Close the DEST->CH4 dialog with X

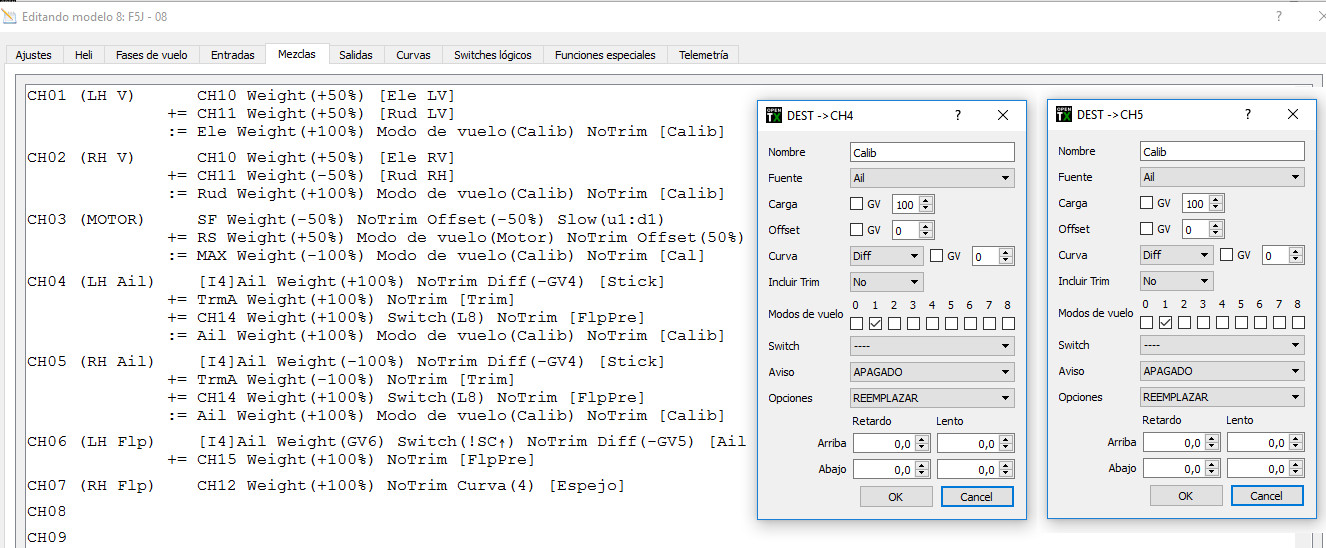point(1003,115)
